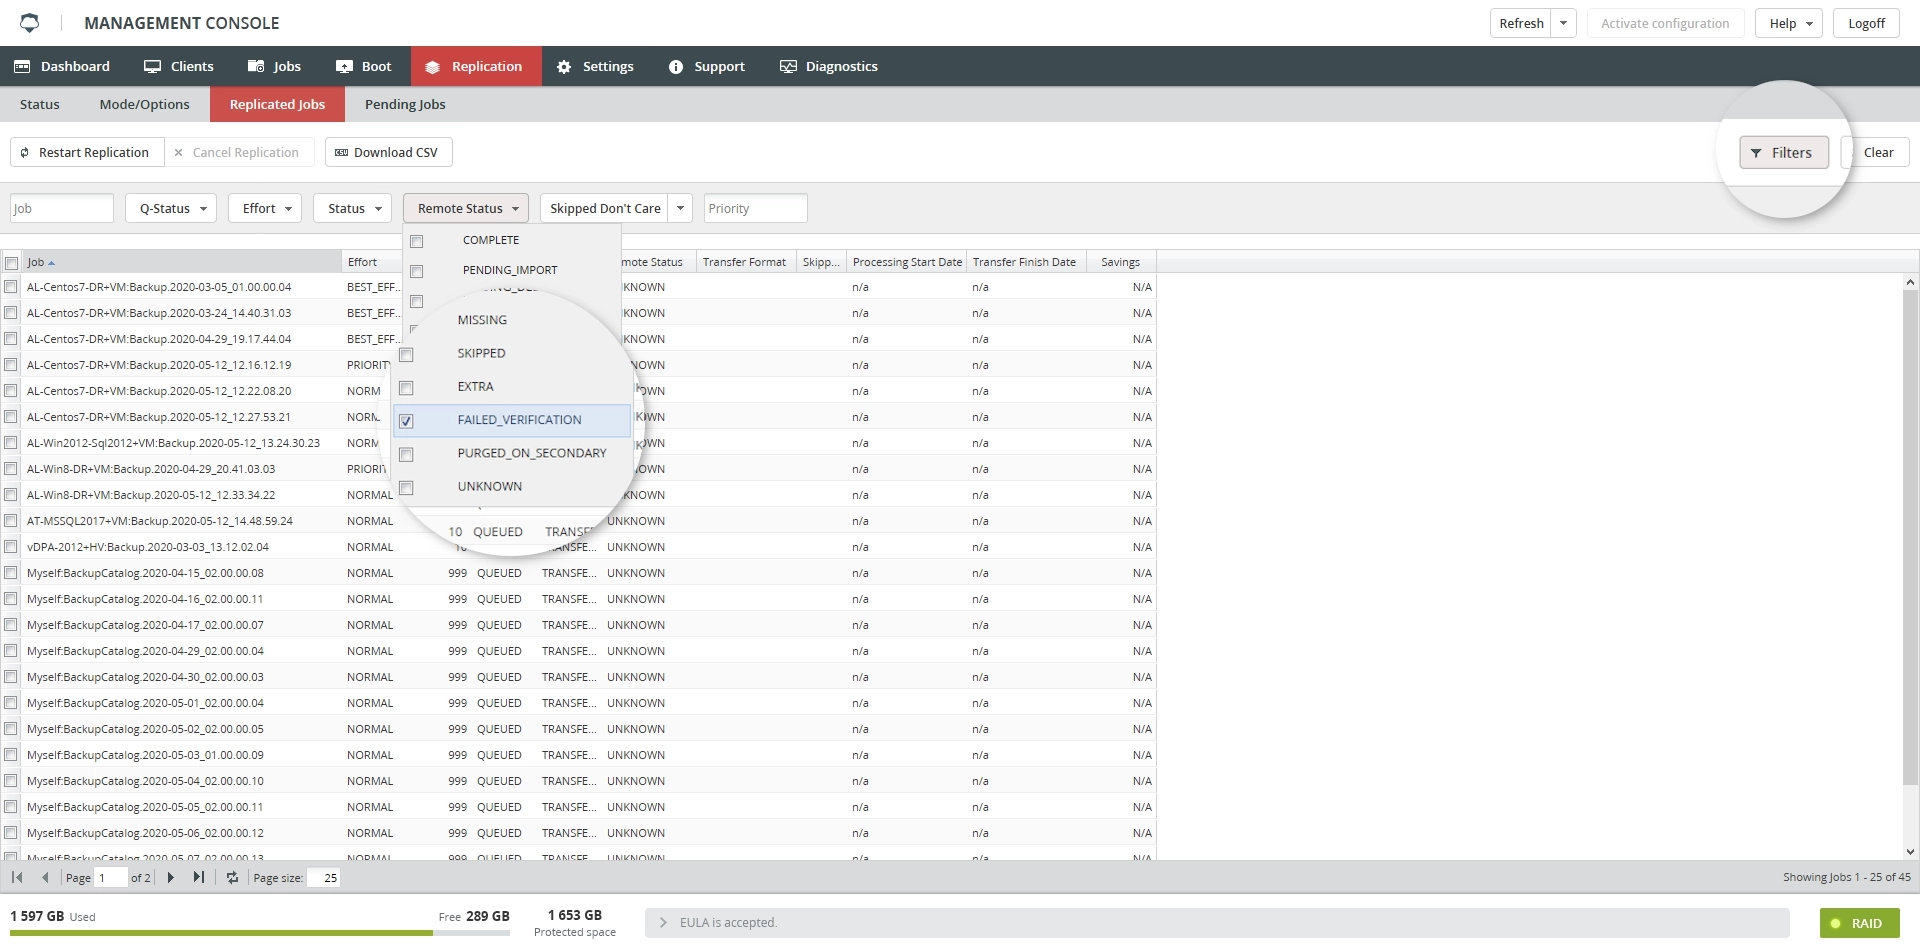The image size is (1920, 946).
Task: Click the Restart Replication button
Action: 87,152
